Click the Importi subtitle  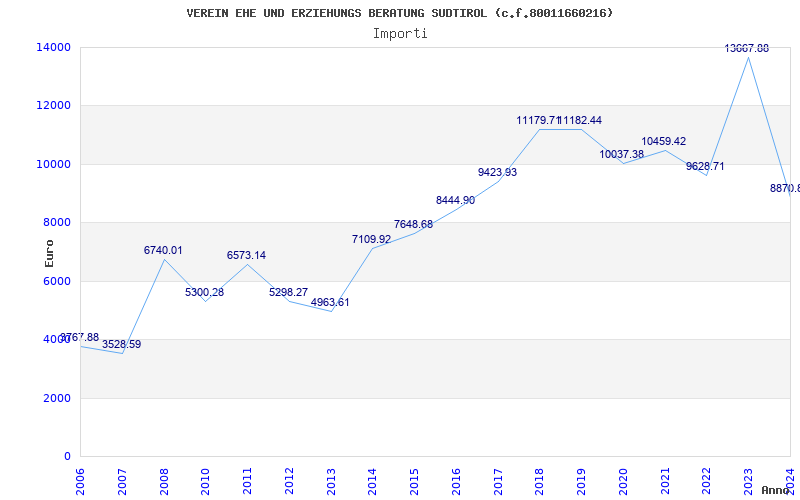400,34
